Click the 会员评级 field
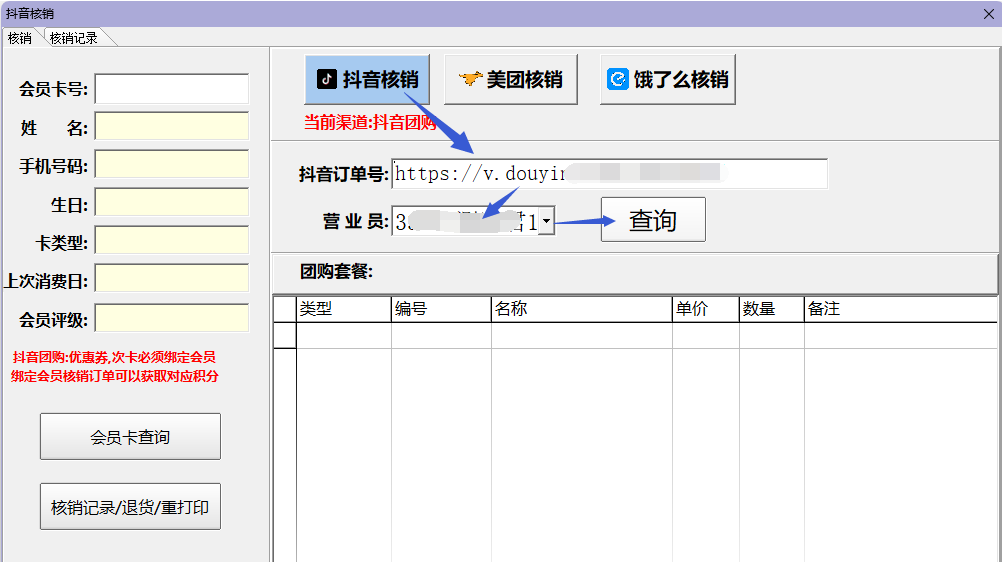This screenshot has width=1002, height=562. tap(172, 318)
